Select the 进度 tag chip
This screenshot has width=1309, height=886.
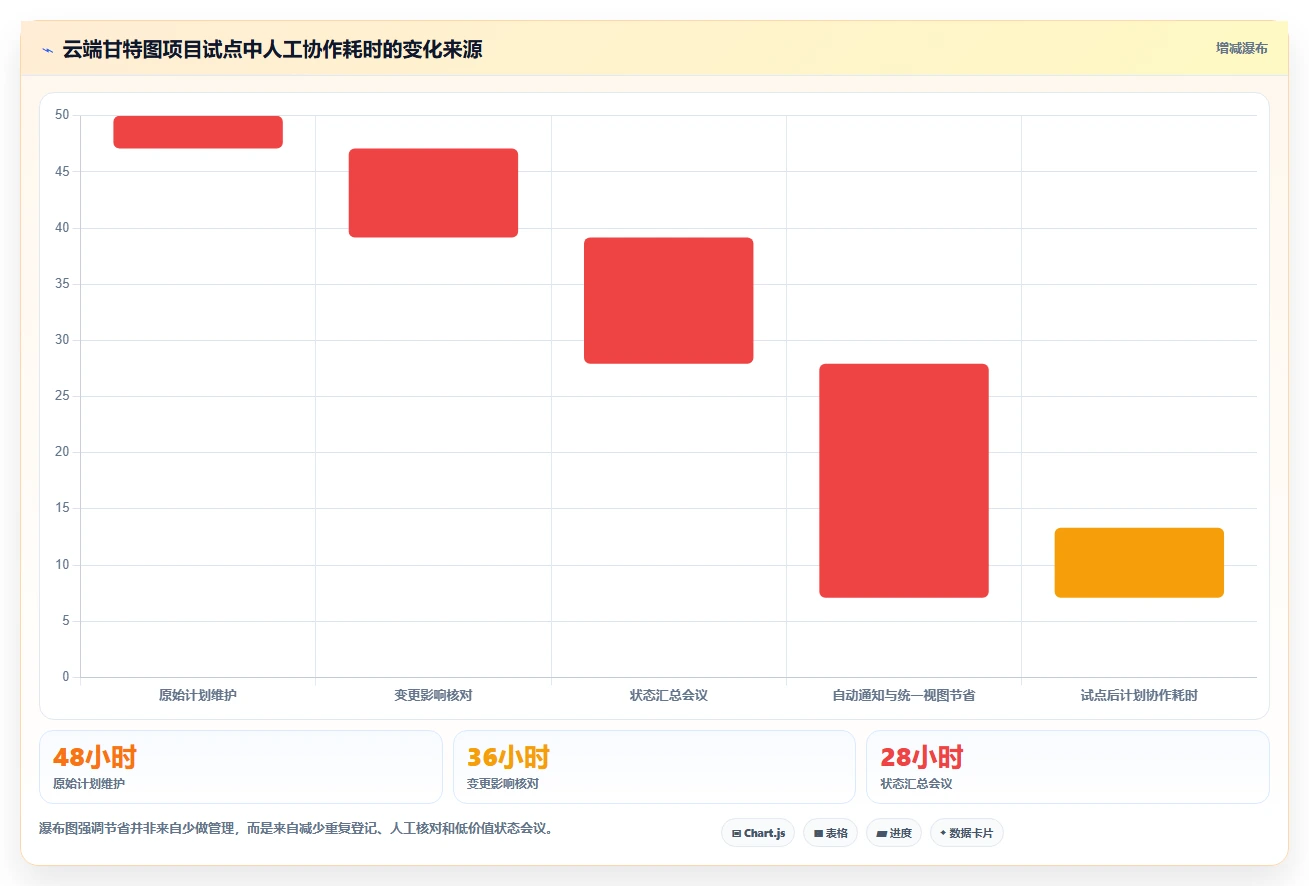(x=893, y=833)
